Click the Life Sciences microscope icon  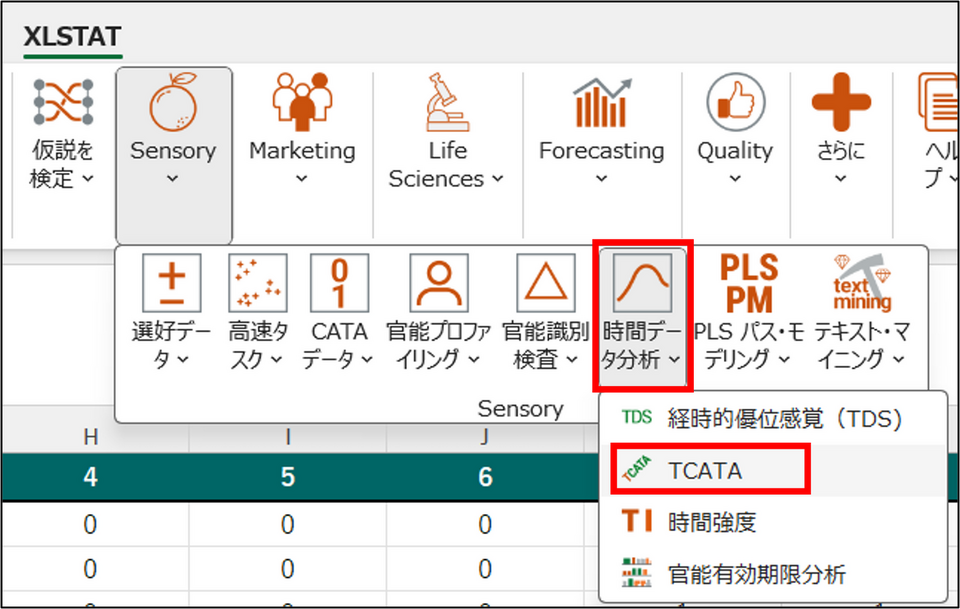[448, 102]
